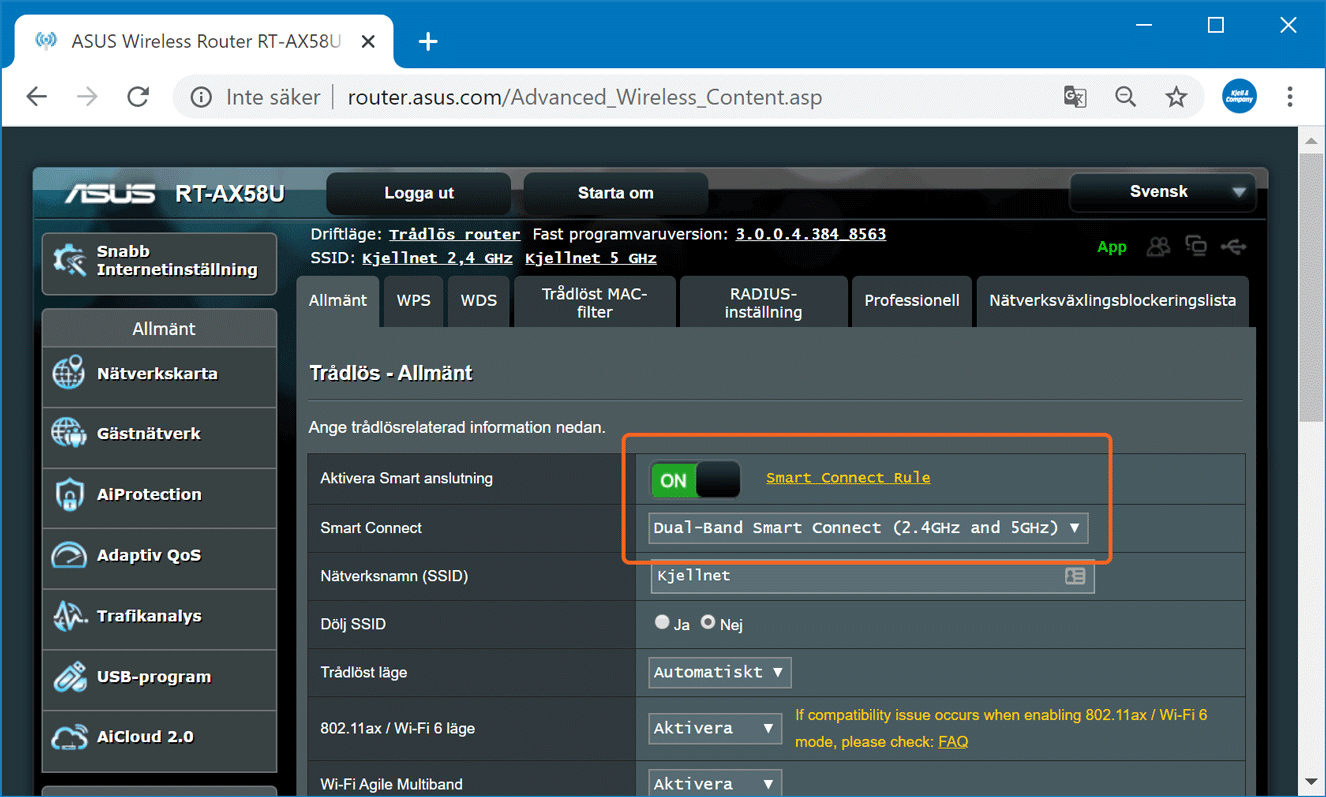The width and height of the screenshot is (1326, 797).
Task: Switch to the Professionell tab
Action: pyautogui.click(x=911, y=301)
